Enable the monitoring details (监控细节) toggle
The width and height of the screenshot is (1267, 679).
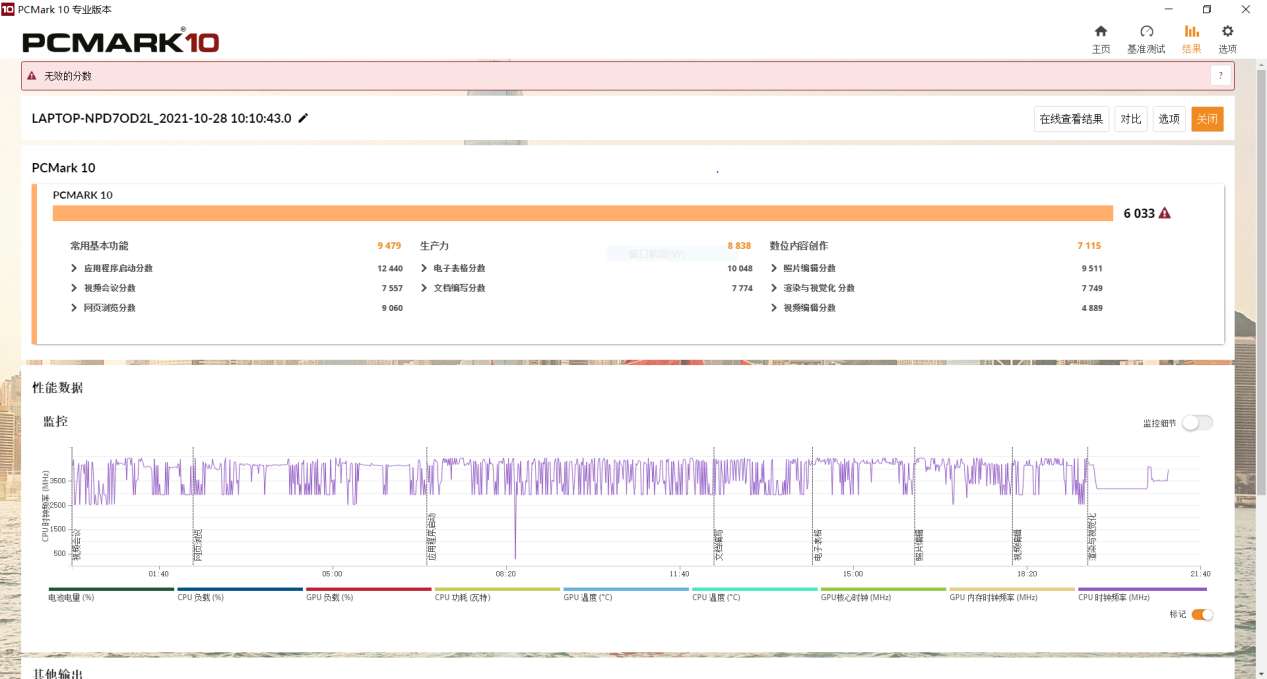[1197, 423]
